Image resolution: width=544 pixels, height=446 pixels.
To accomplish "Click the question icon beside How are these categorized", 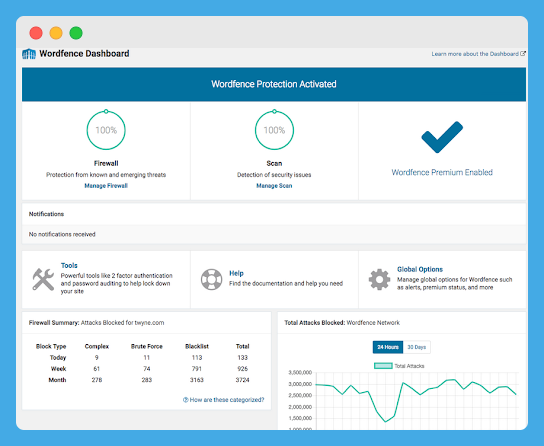I will tap(186, 400).
